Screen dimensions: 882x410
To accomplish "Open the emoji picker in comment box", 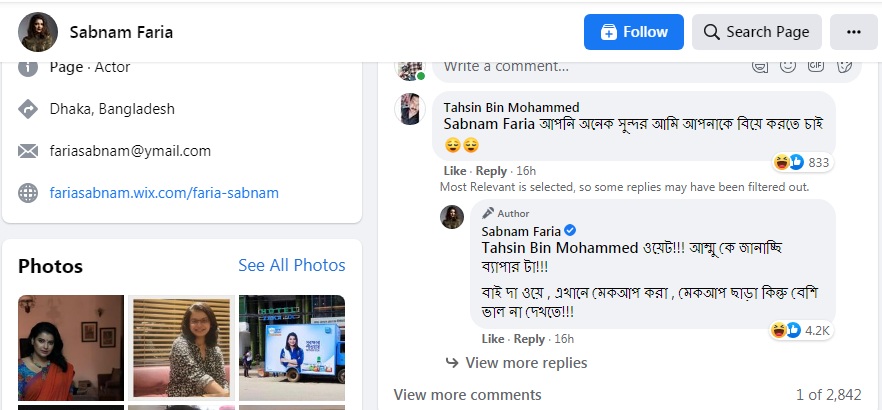I will [789, 65].
